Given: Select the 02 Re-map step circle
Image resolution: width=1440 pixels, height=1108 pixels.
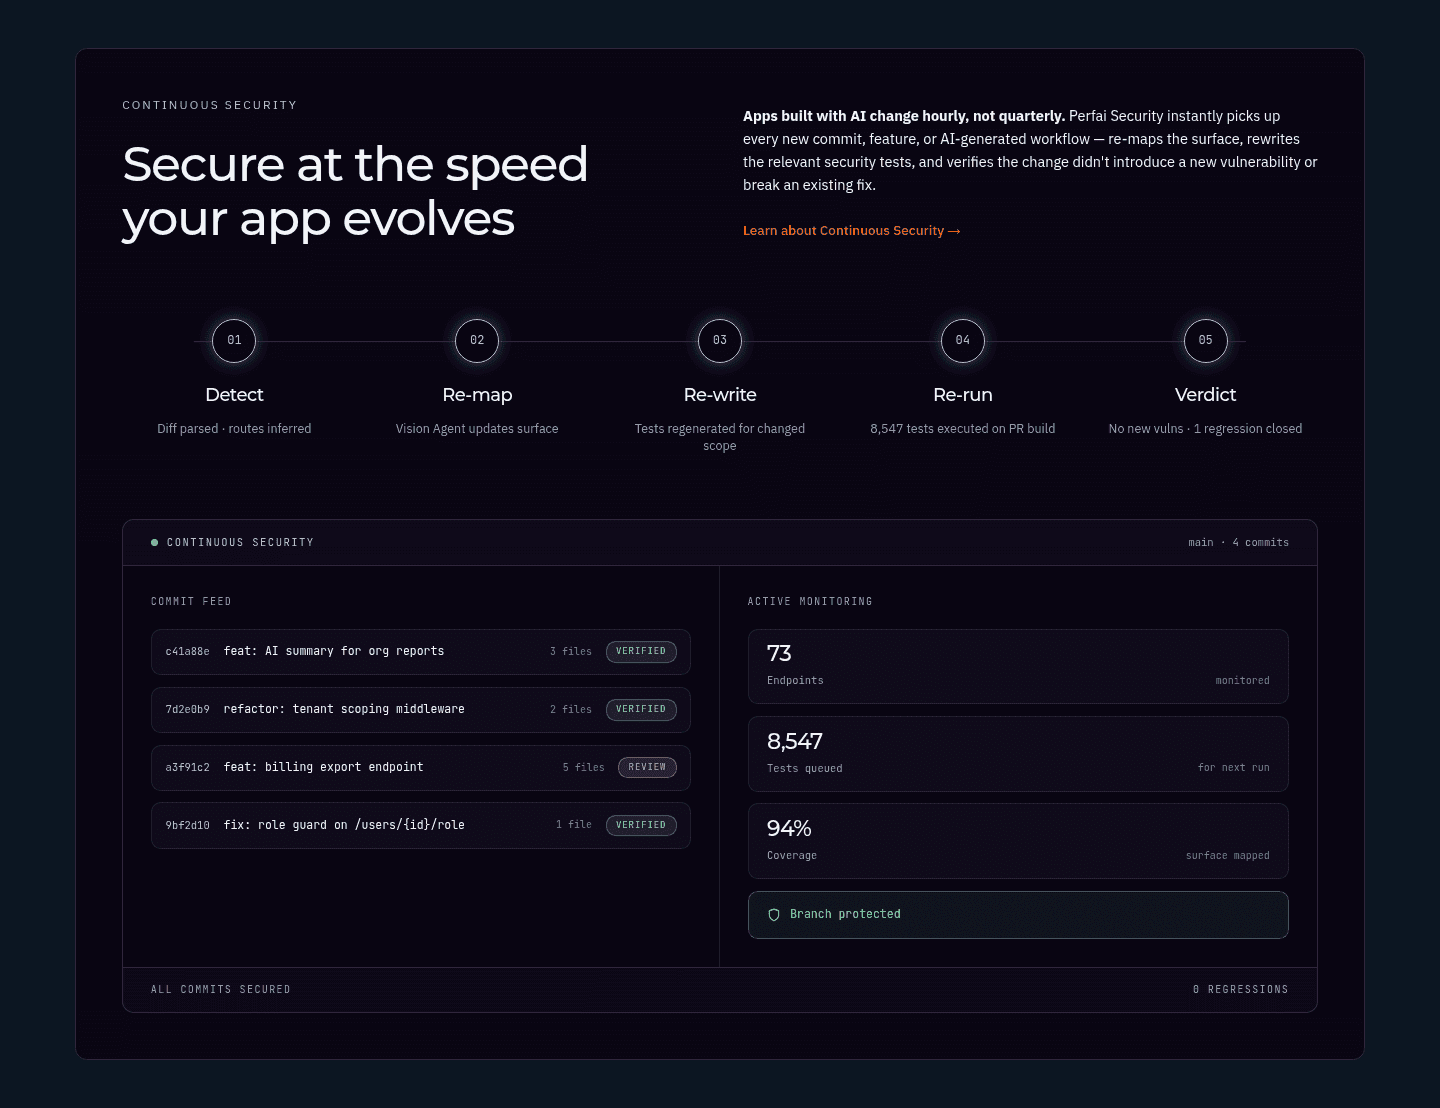Looking at the screenshot, I should (x=477, y=341).
